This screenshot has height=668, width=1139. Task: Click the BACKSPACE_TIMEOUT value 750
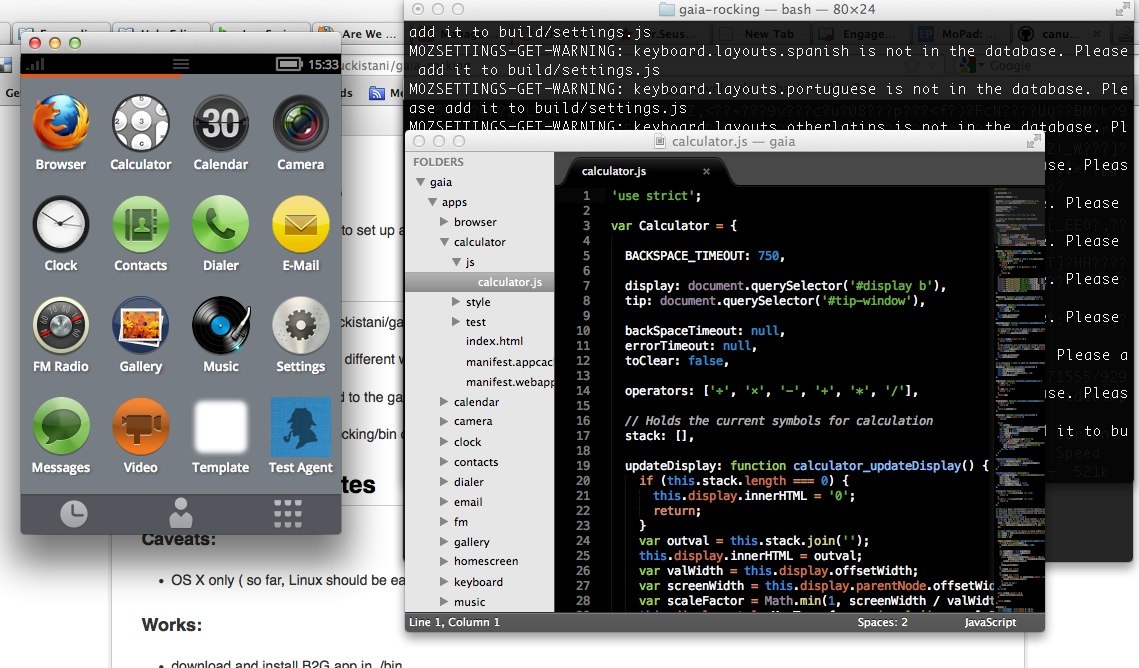(x=769, y=256)
